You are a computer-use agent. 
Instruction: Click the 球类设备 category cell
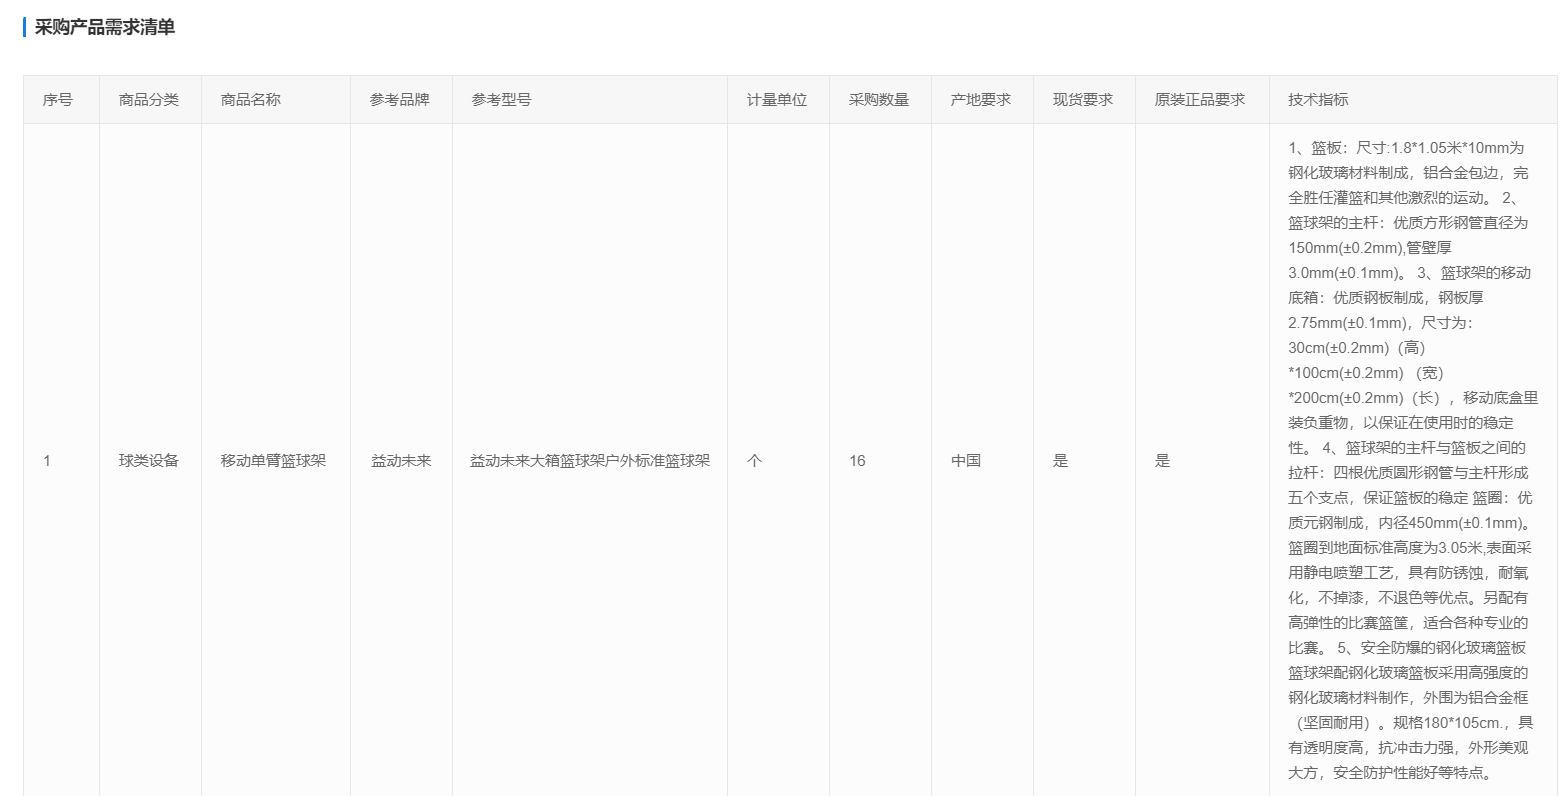point(149,461)
